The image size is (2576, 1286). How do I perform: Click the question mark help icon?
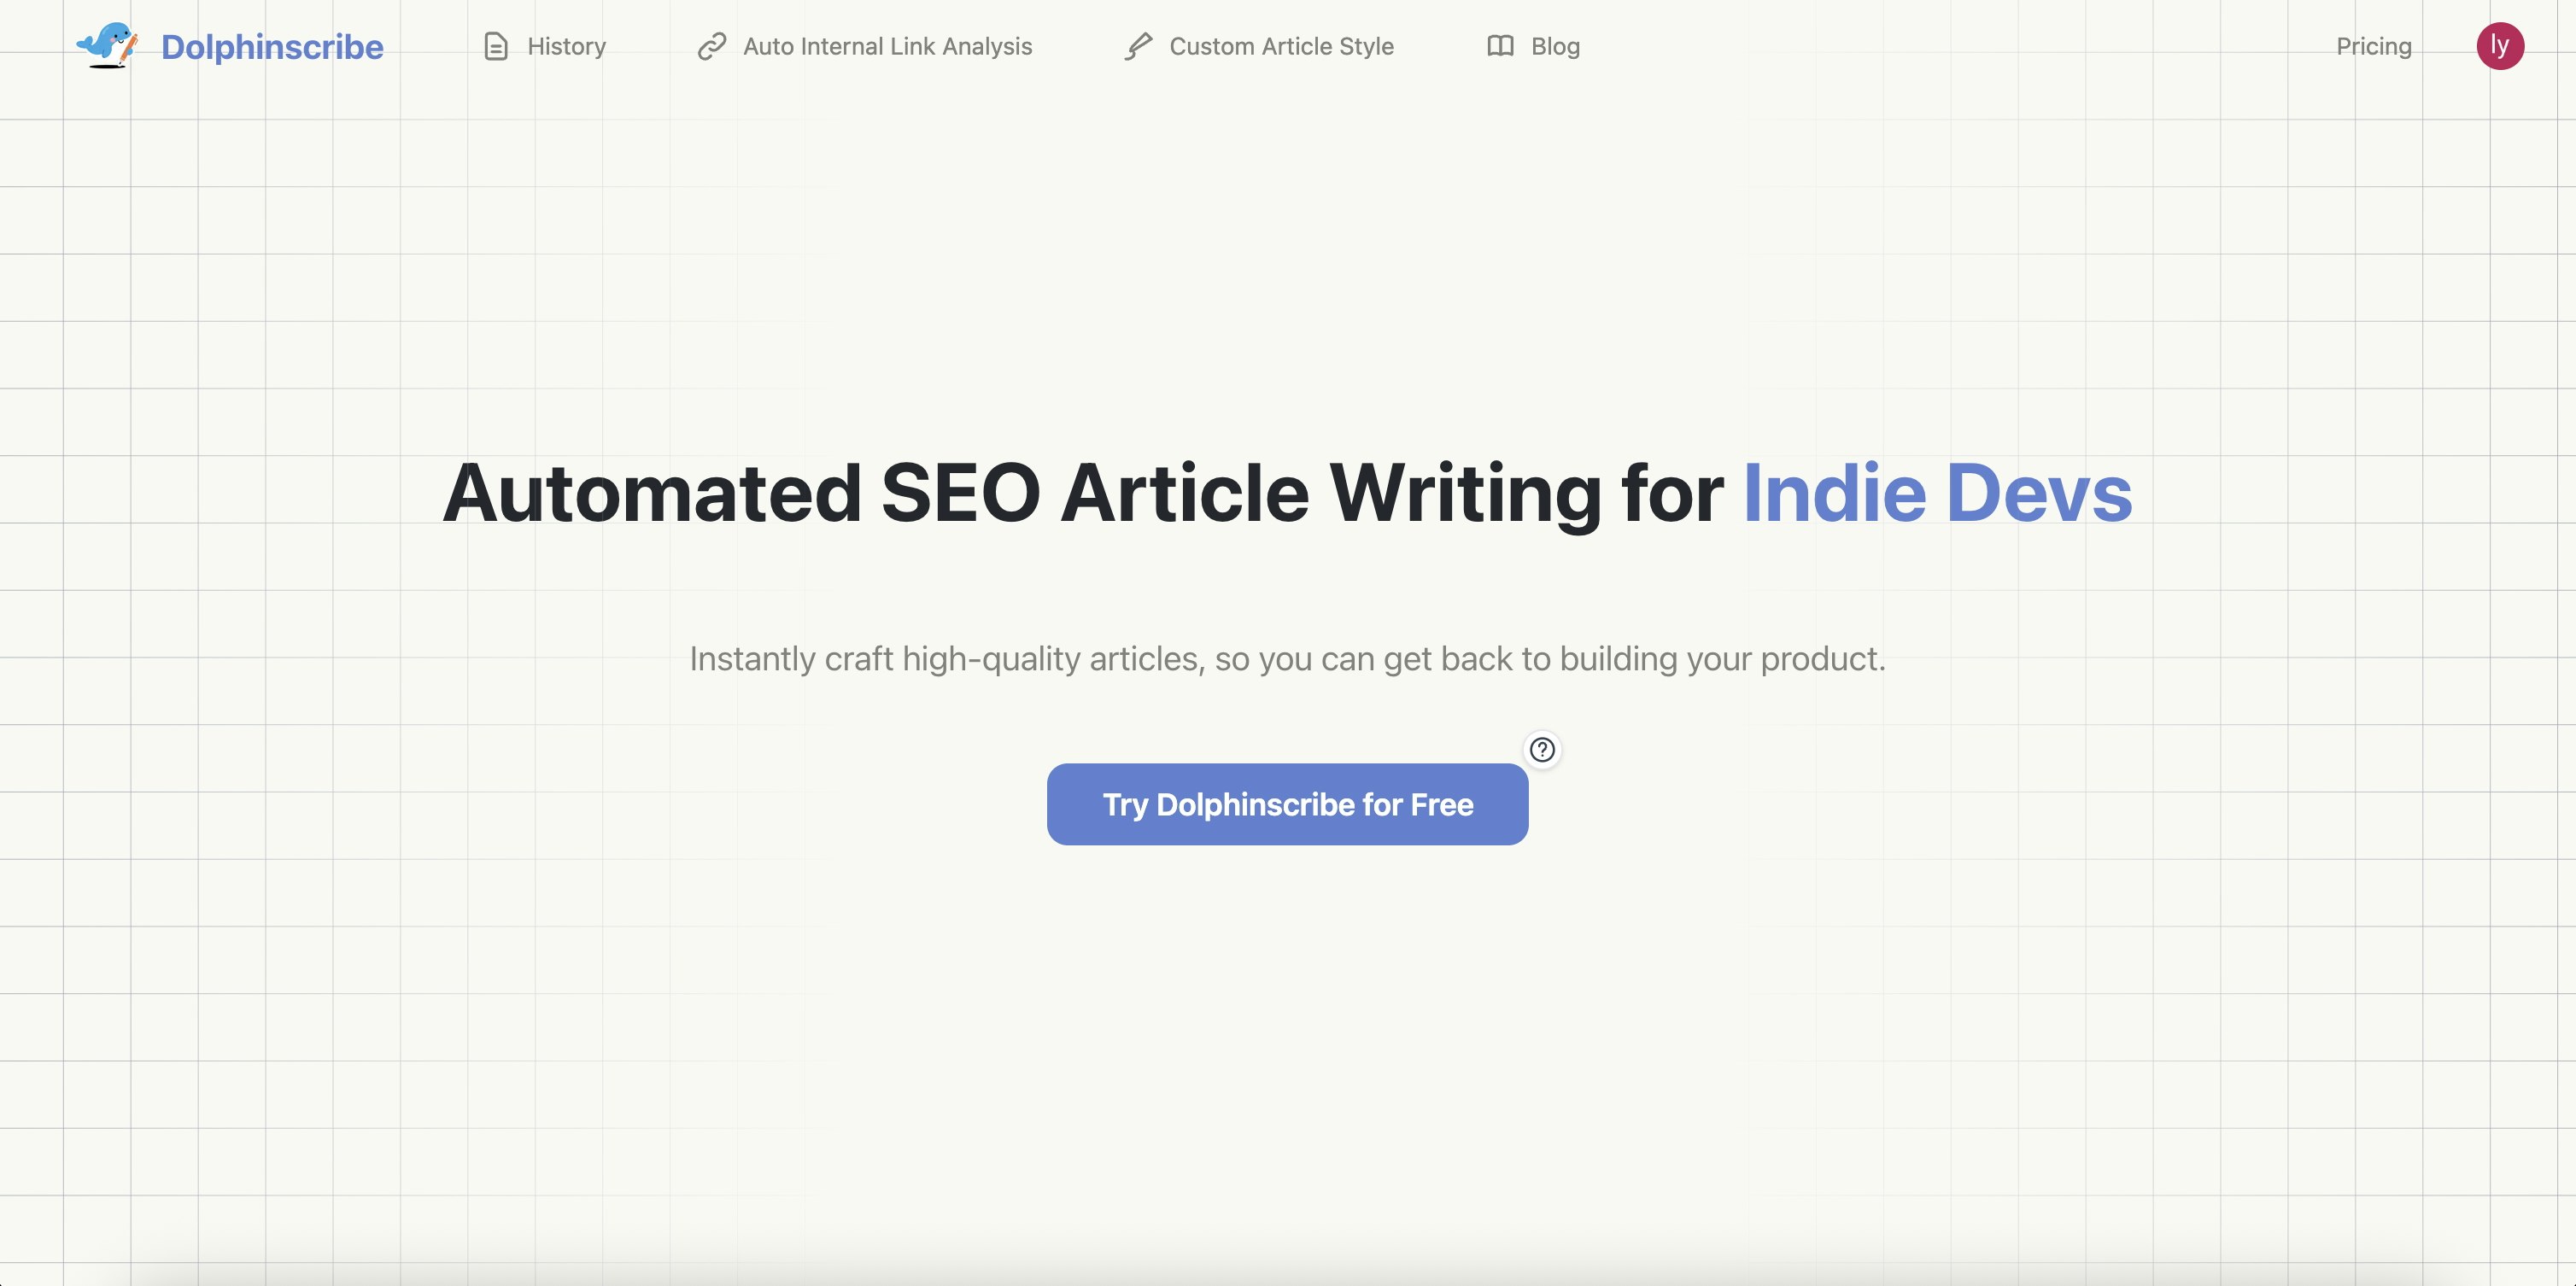click(x=1542, y=749)
